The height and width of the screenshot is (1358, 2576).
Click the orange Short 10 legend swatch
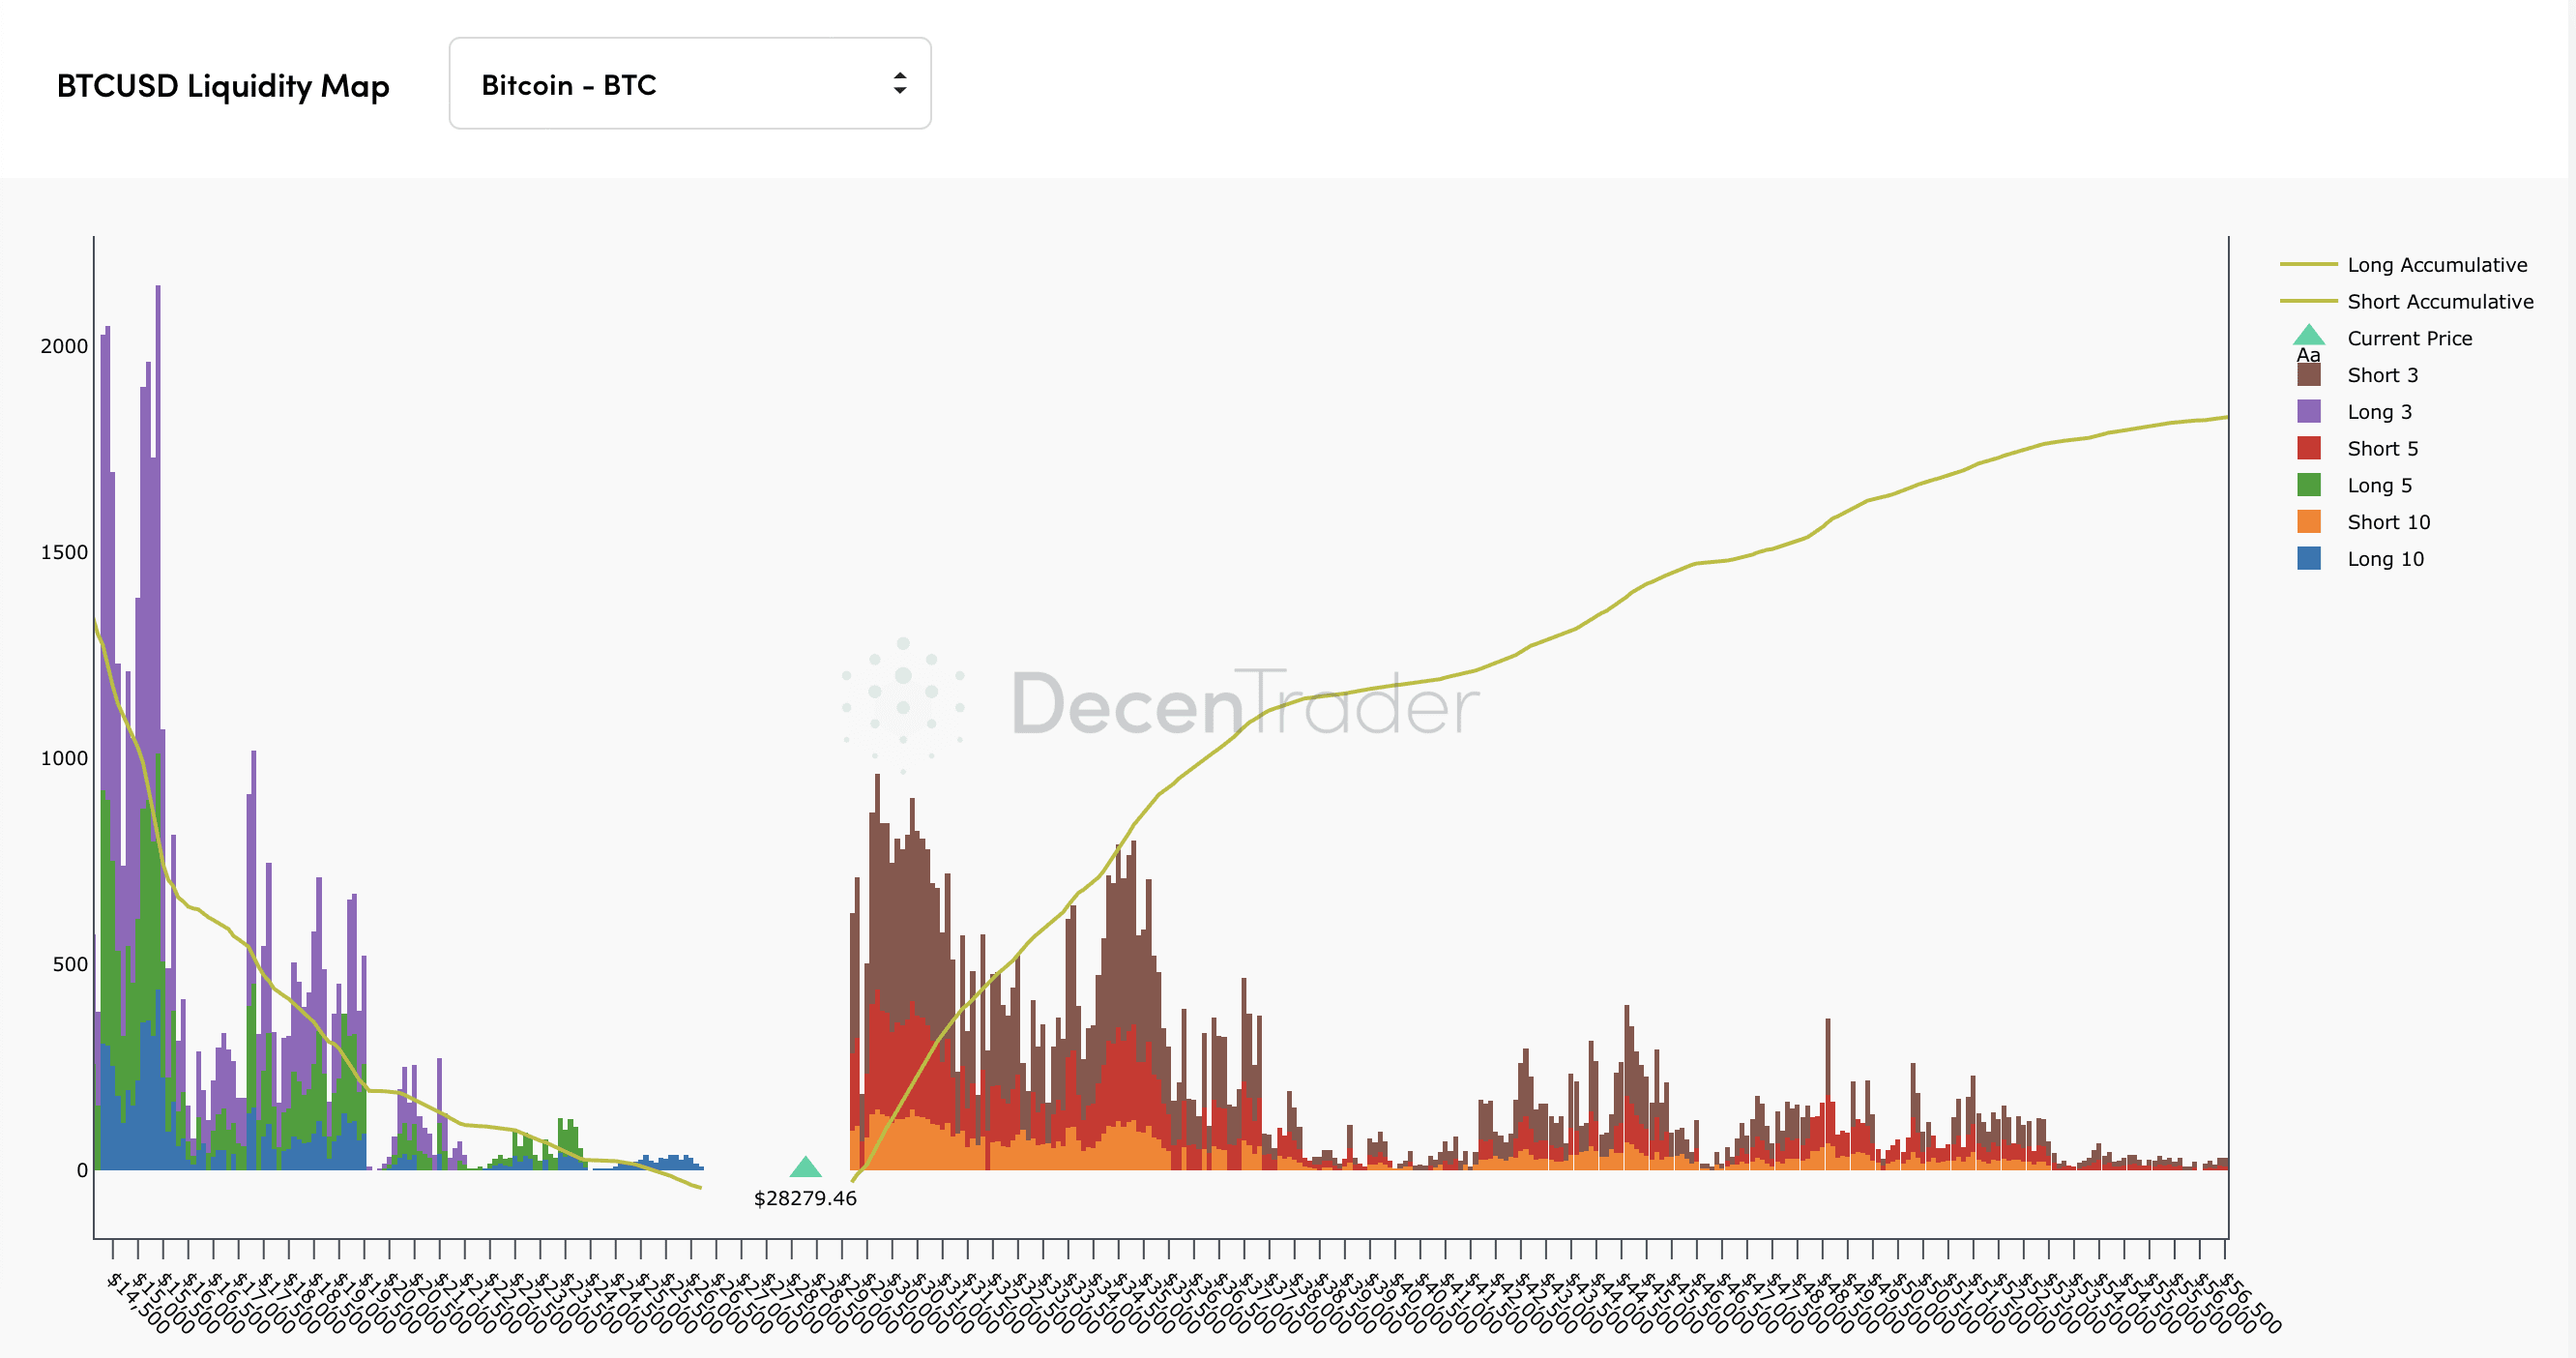coord(2308,522)
